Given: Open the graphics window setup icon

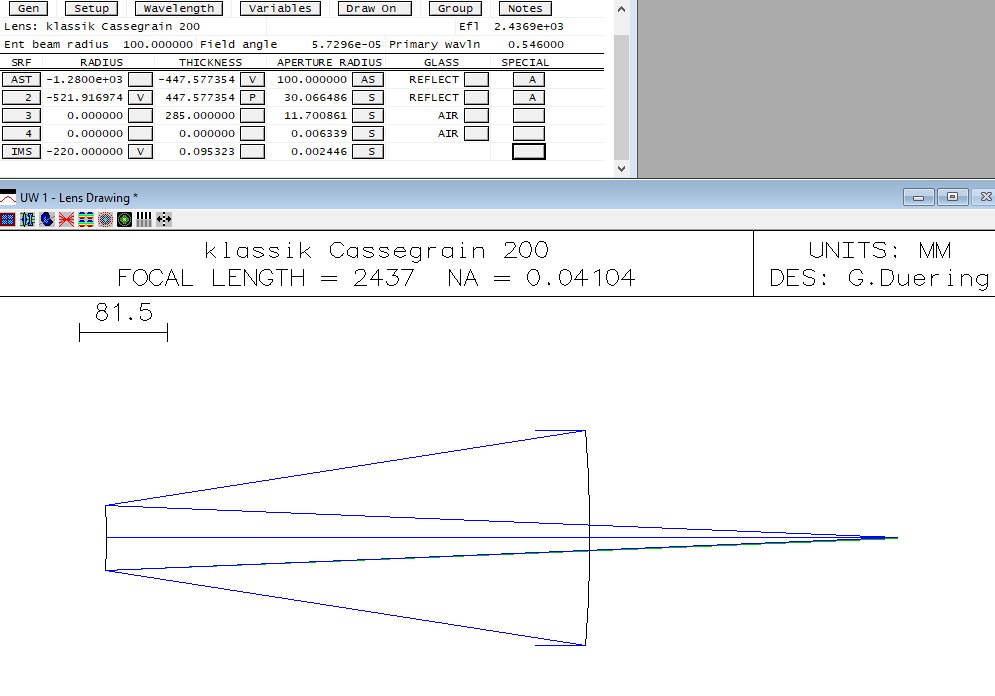Looking at the screenshot, I should [8, 220].
